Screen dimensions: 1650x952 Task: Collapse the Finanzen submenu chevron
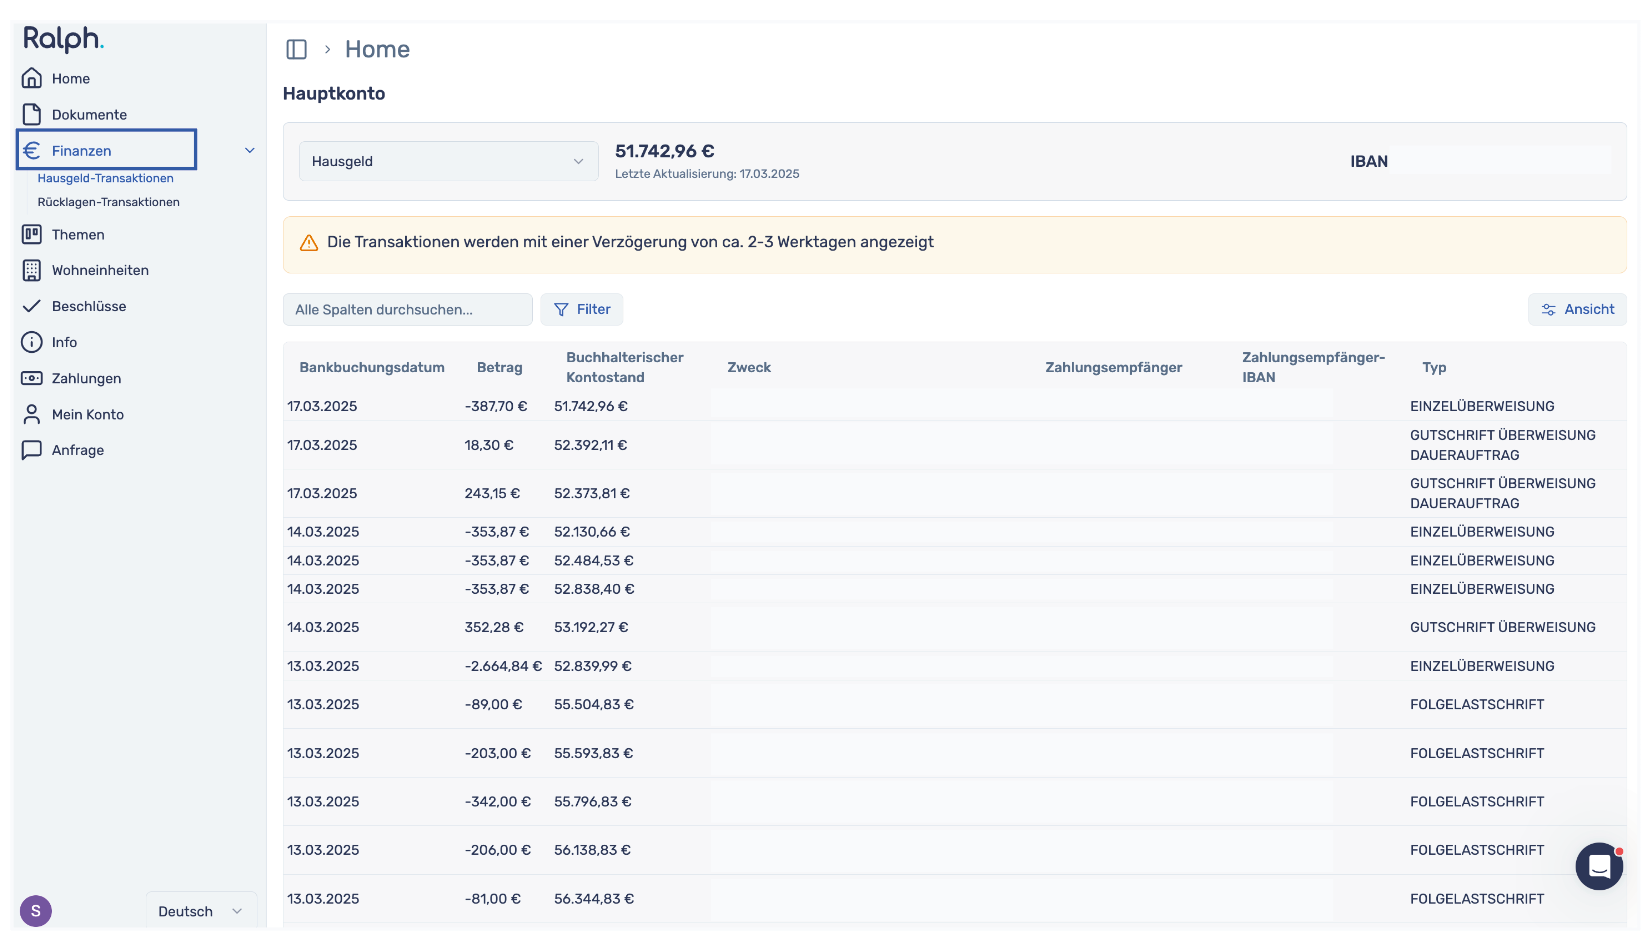click(x=250, y=150)
